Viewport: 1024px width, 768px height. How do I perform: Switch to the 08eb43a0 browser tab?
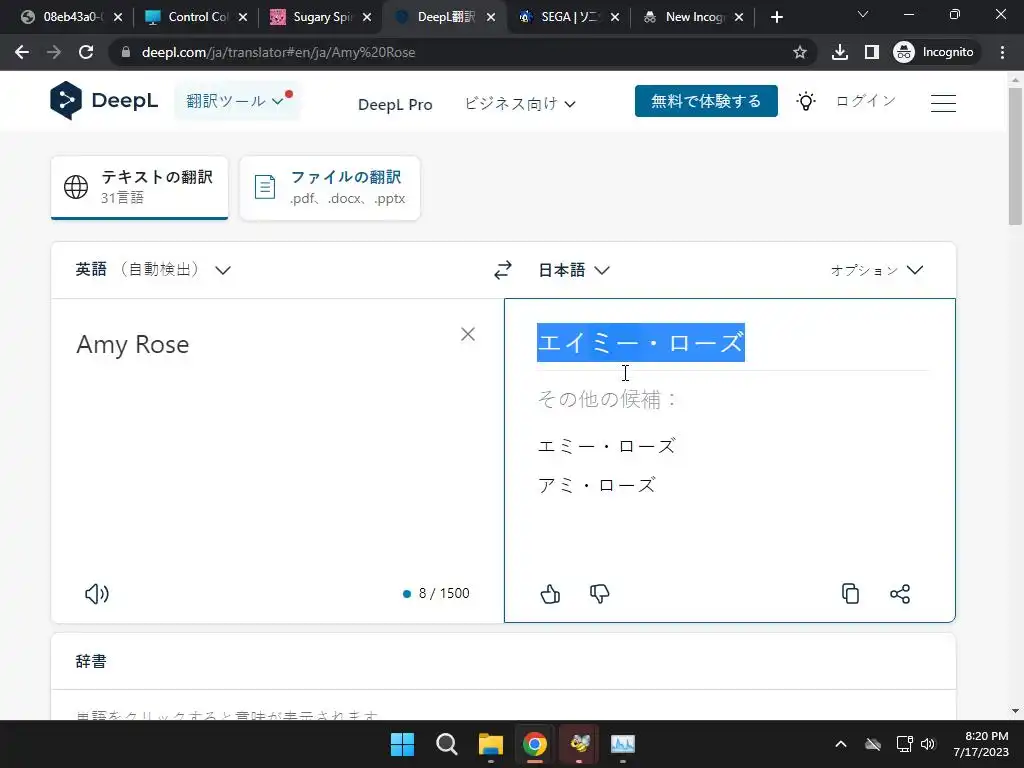[x=72, y=17]
